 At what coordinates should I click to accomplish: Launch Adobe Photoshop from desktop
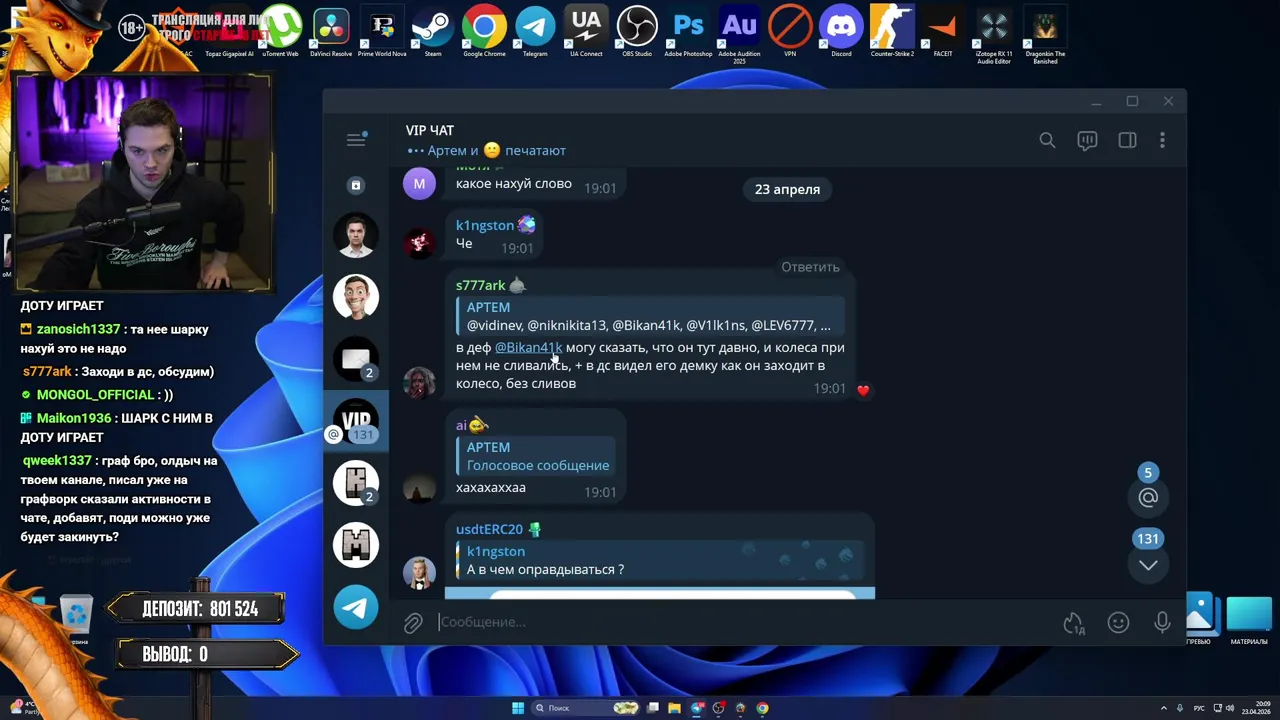688,31
